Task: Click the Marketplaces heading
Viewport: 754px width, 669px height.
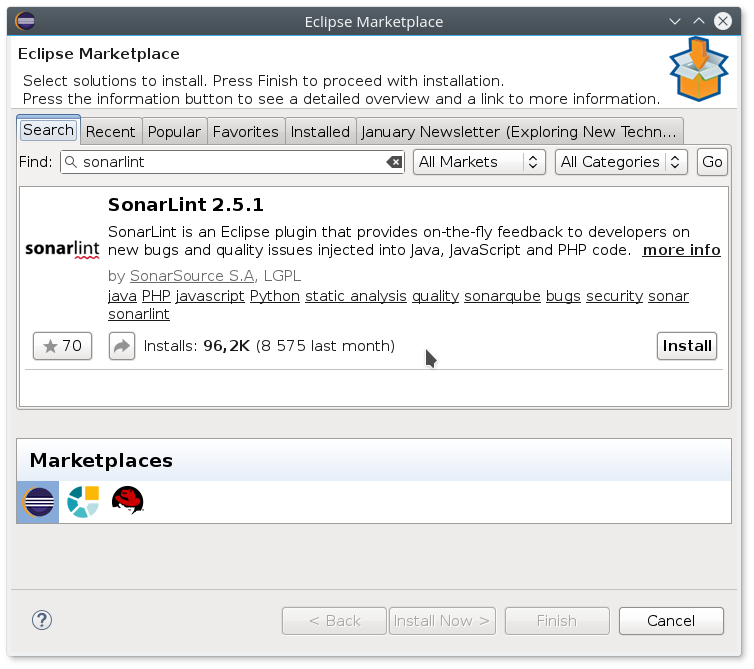Action: (101, 461)
